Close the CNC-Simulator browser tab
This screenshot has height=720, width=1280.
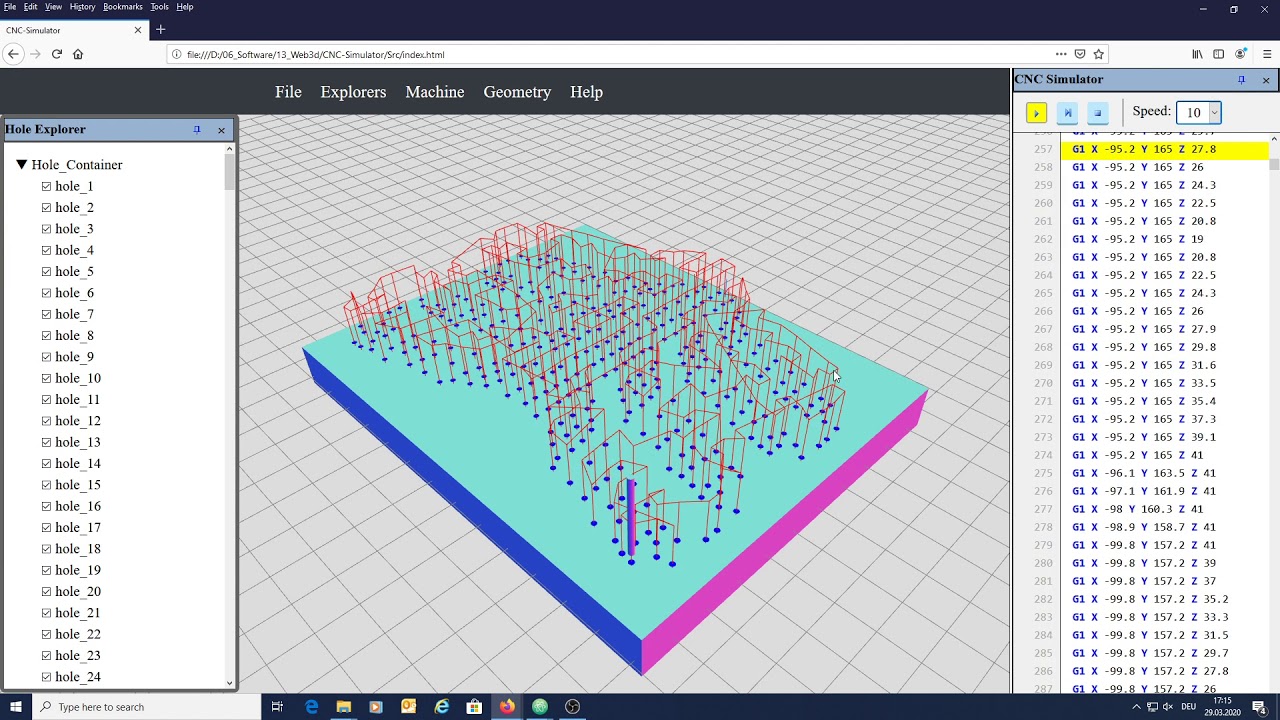(x=138, y=30)
